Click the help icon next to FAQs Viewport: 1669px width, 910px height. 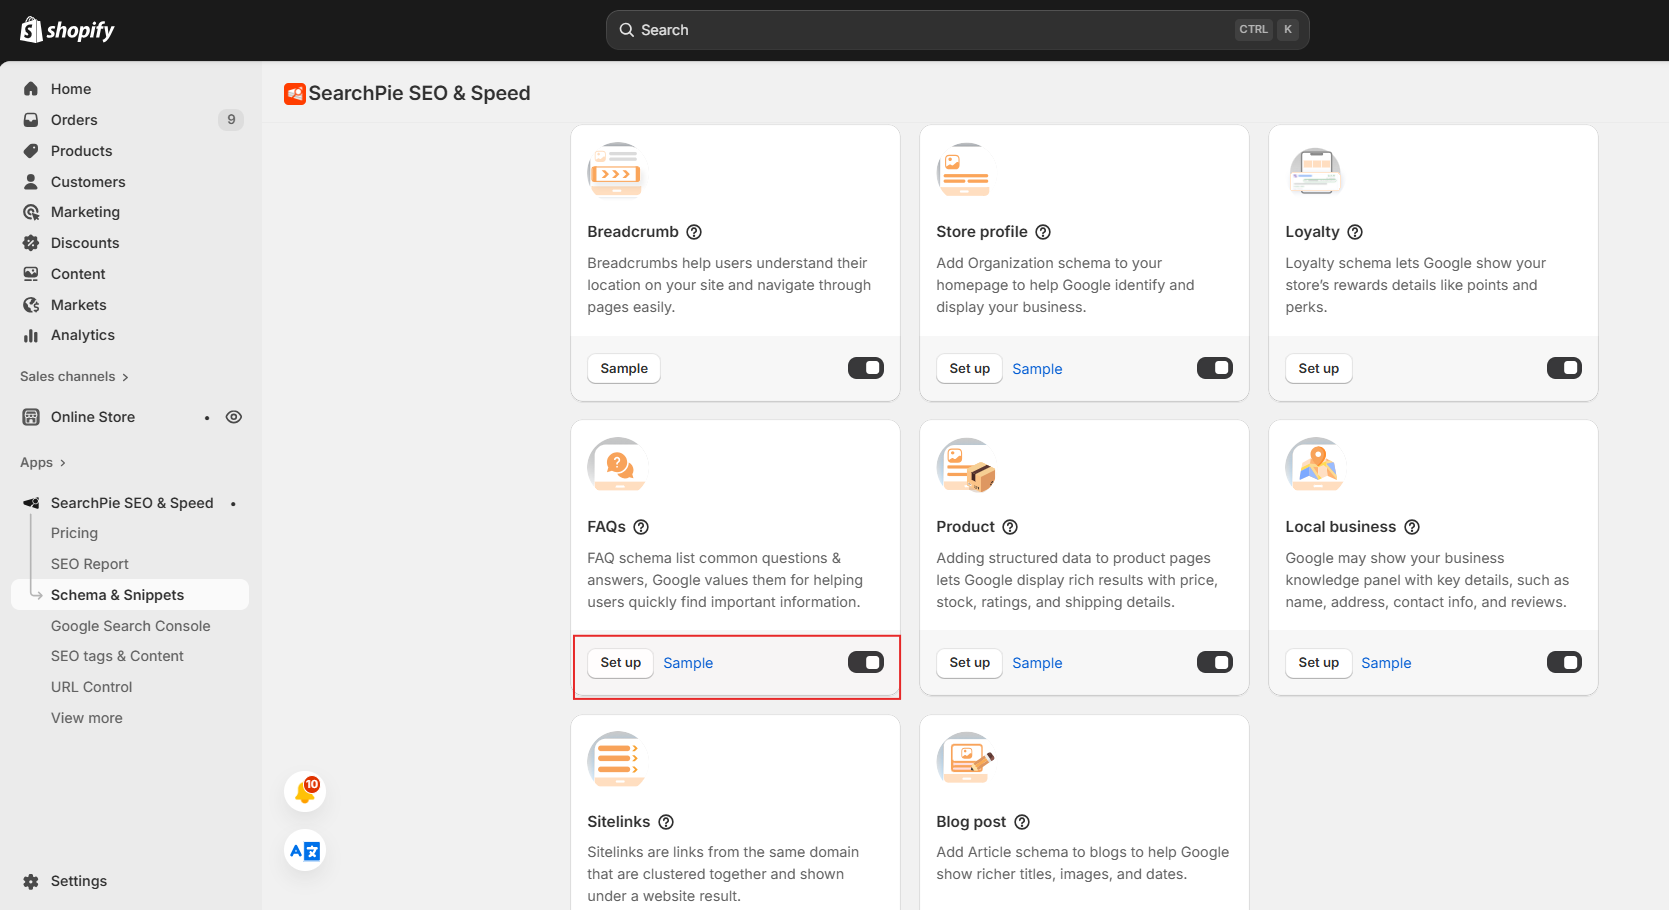pyautogui.click(x=643, y=526)
